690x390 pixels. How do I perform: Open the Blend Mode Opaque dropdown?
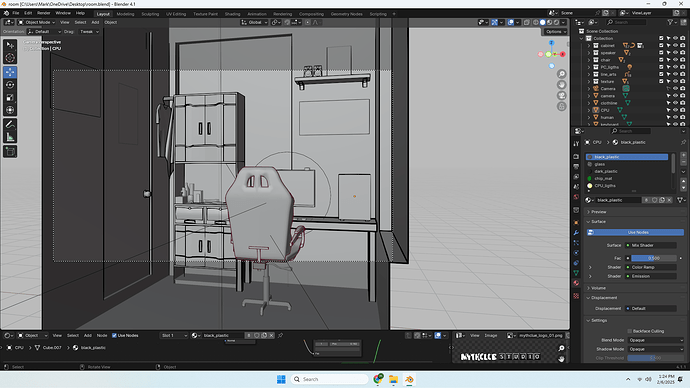click(x=656, y=340)
